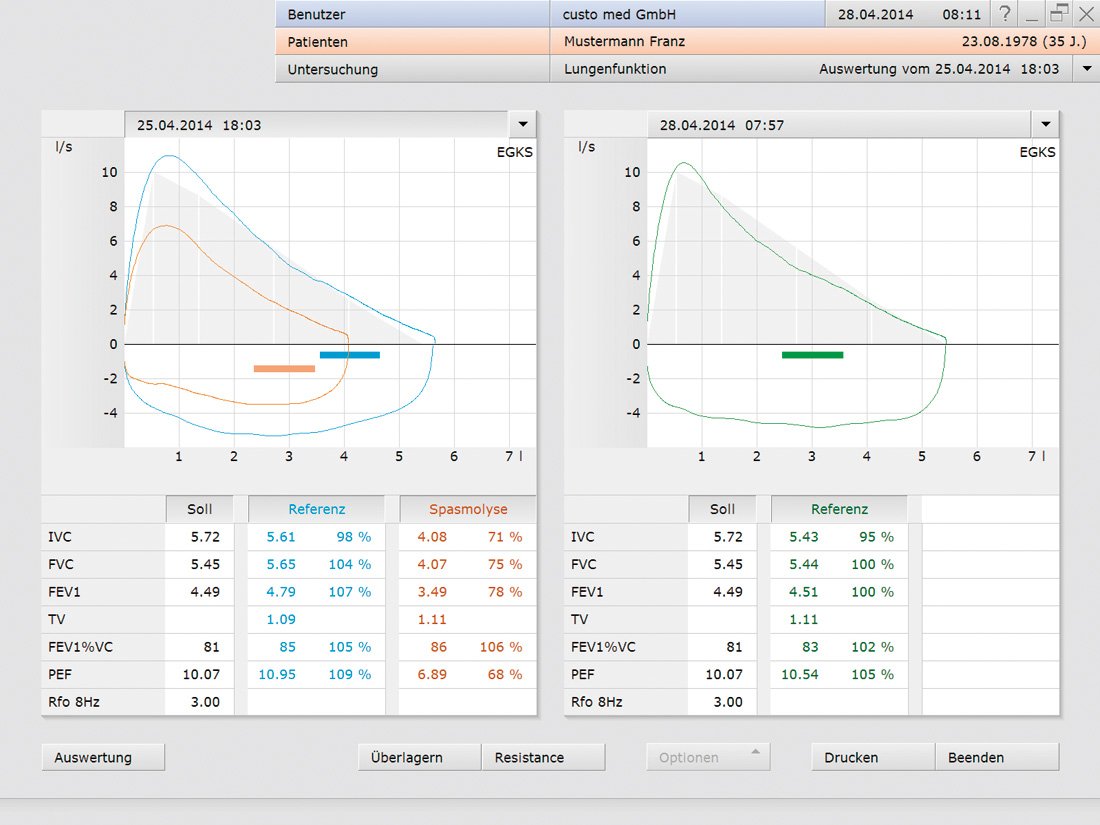Click Beenden to exit

click(x=996, y=757)
